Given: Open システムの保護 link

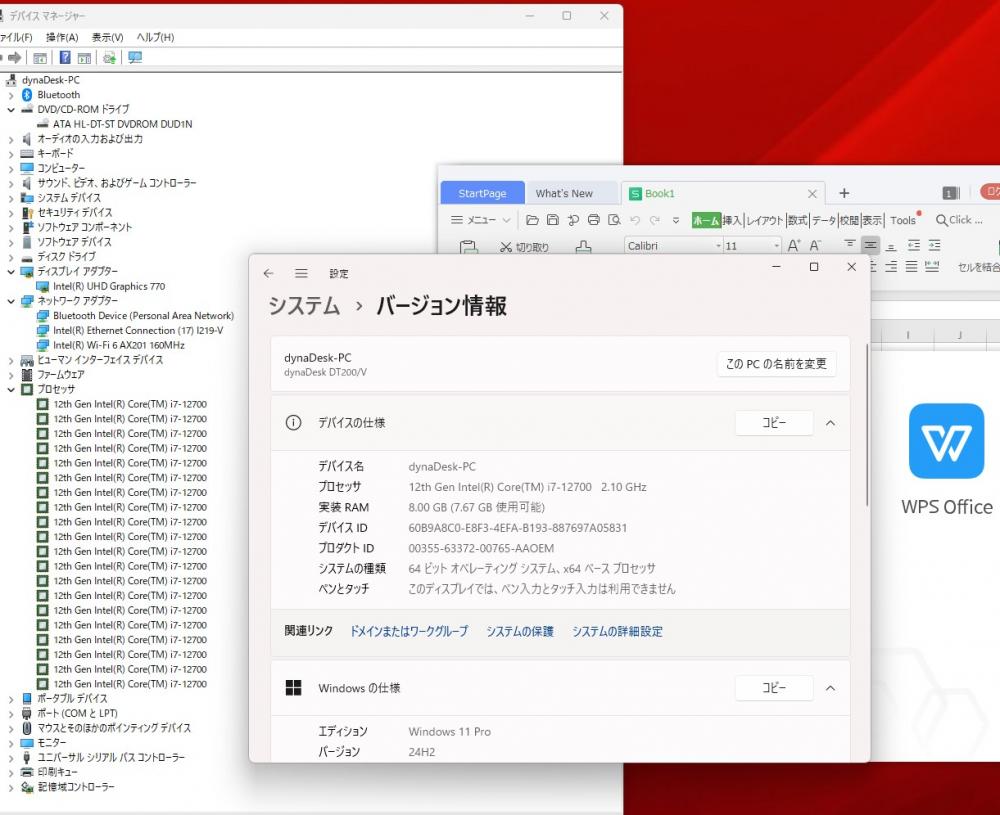Looking at the screenshot, I should click(520, 631).
